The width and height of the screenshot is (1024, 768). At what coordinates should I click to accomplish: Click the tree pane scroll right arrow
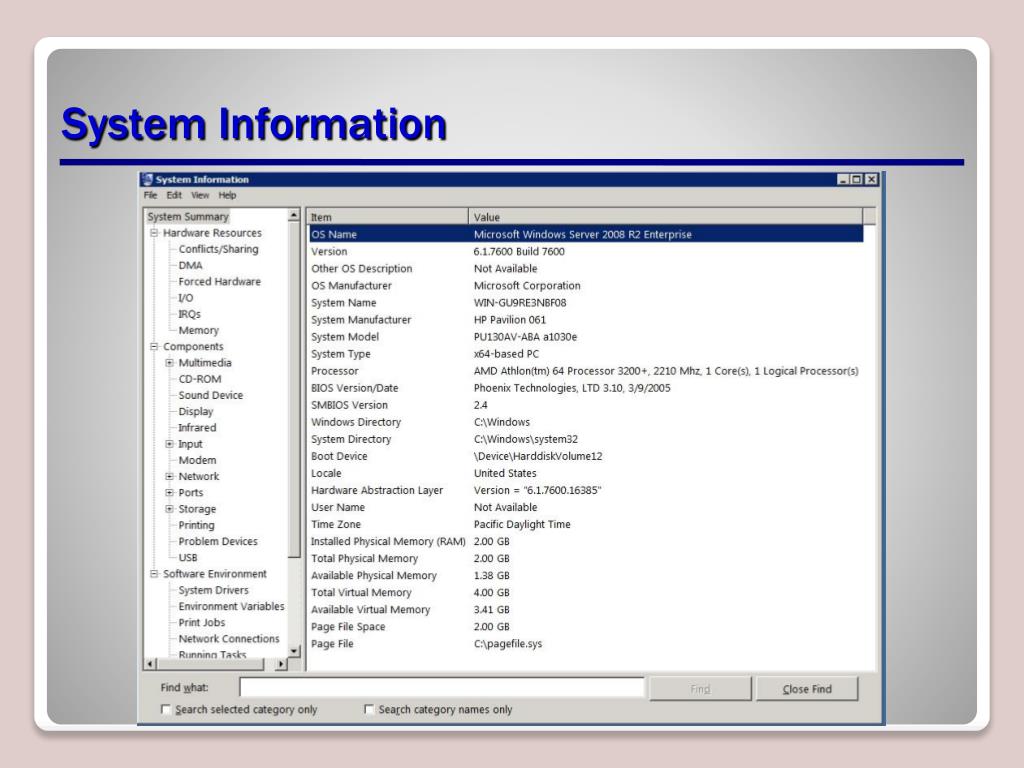click(281, 664)
